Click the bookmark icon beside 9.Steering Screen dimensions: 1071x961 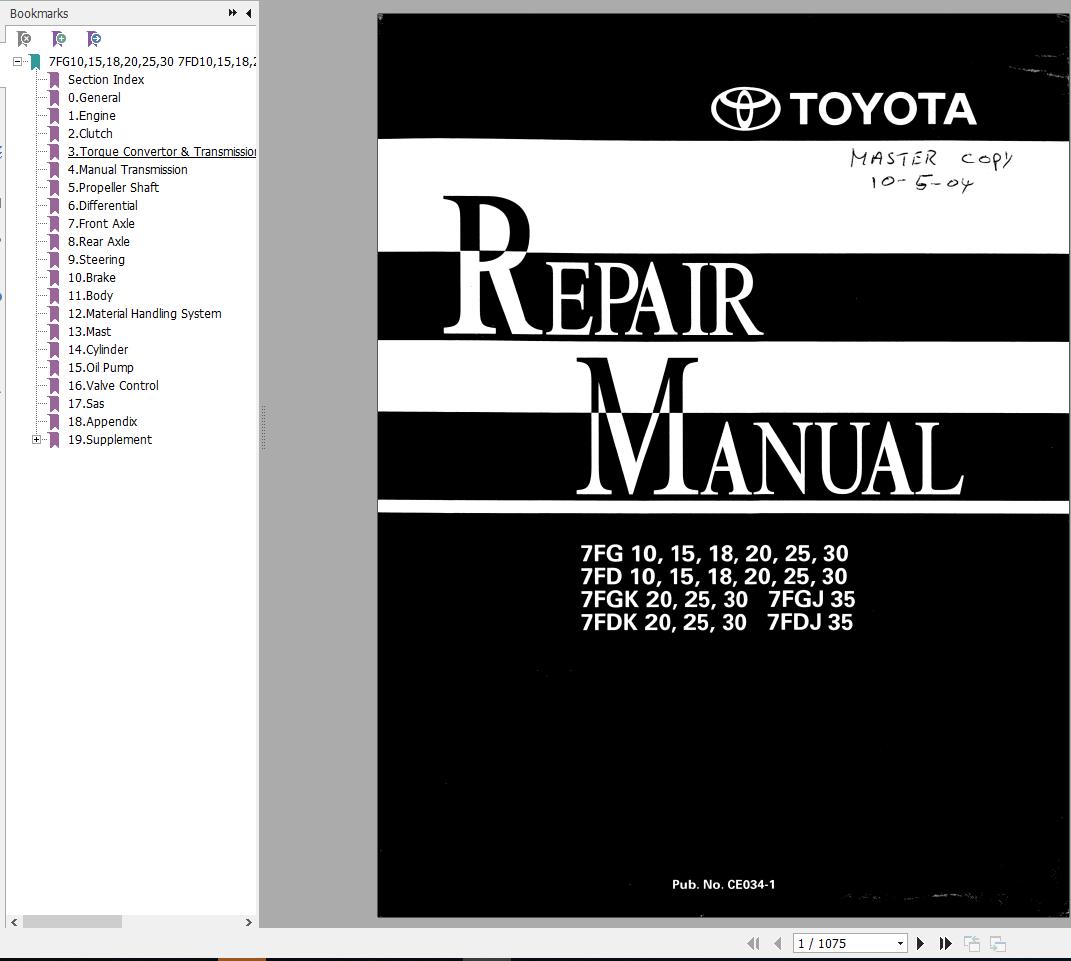(55, 260)
